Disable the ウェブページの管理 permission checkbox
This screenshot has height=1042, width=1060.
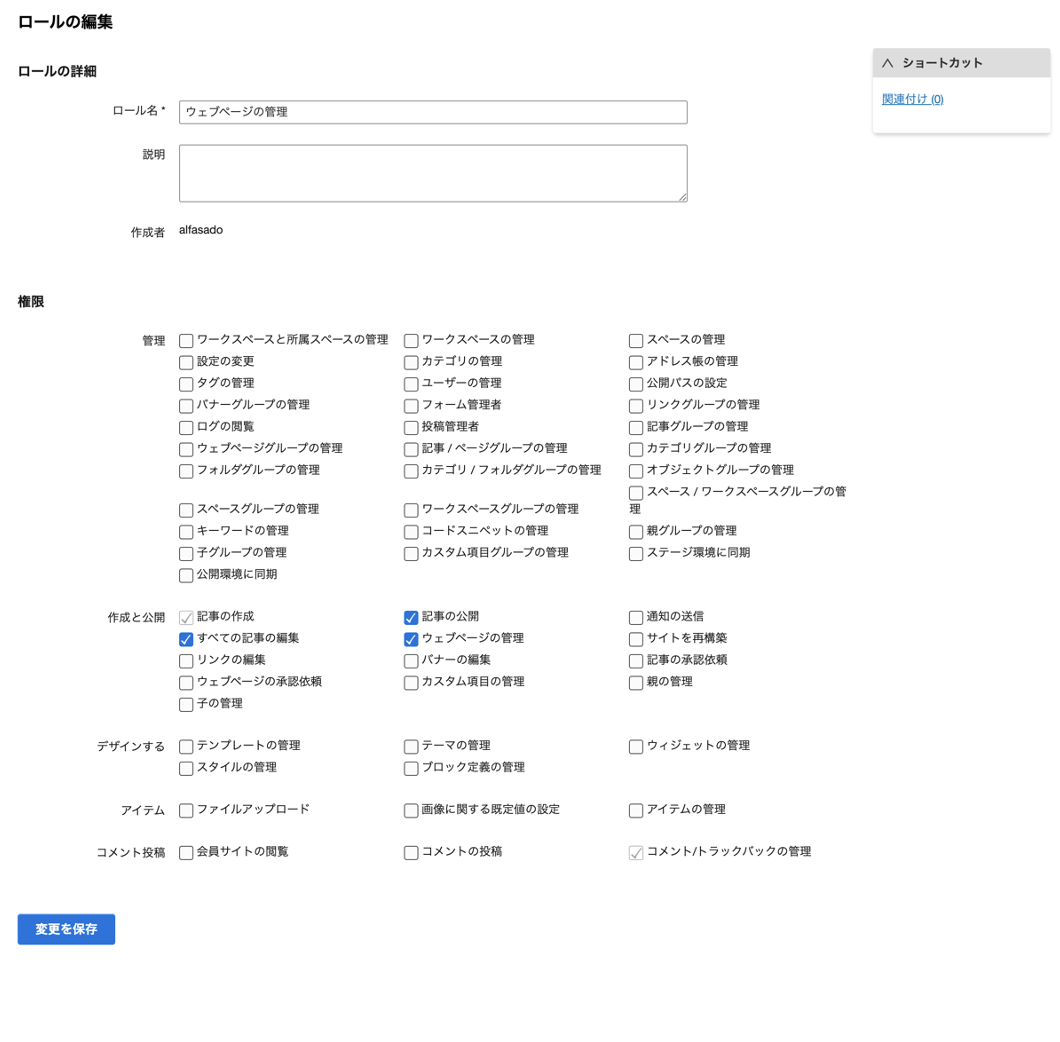click(411, 639)
